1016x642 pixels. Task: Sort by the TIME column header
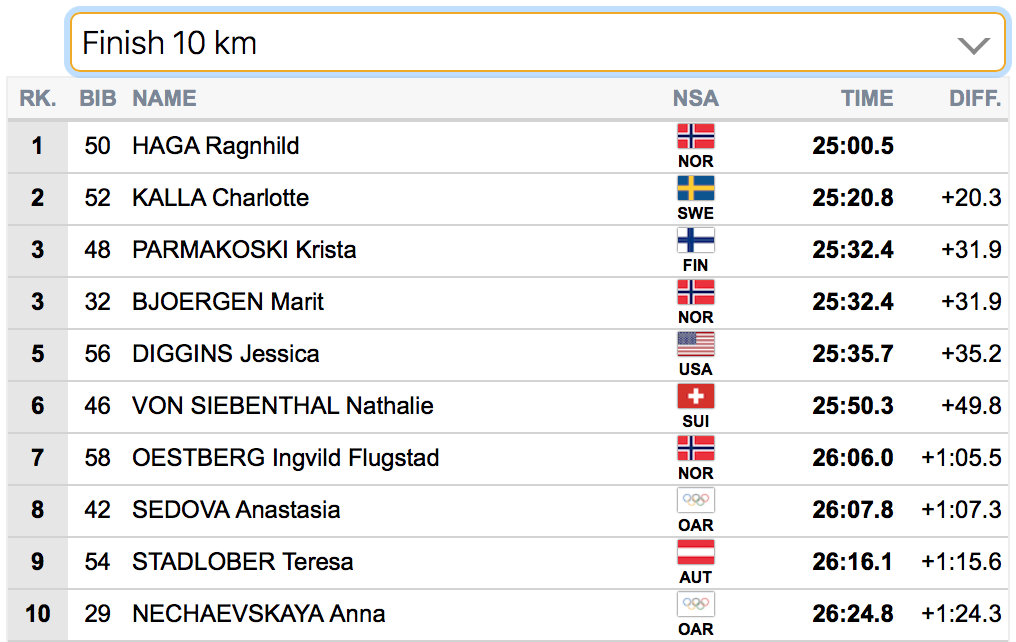click(866, 98)
